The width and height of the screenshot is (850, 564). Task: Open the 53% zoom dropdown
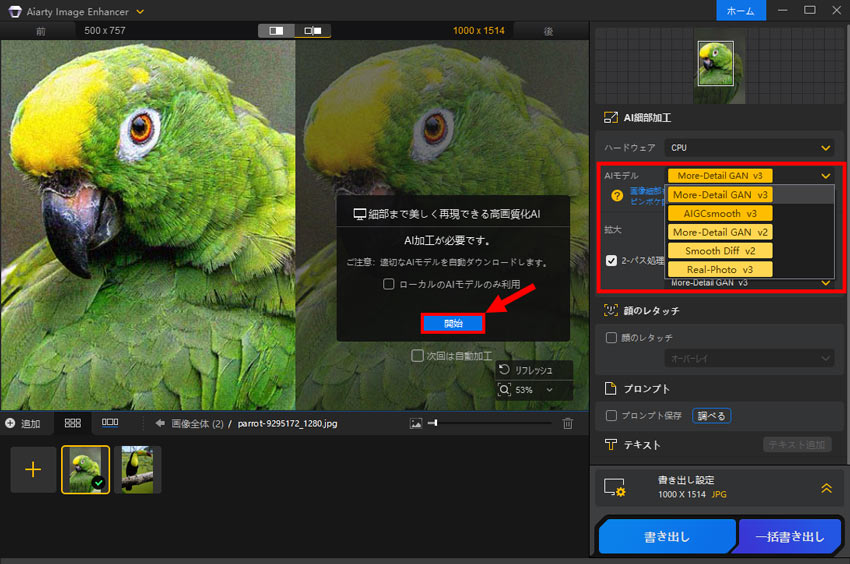click(550, 389)
